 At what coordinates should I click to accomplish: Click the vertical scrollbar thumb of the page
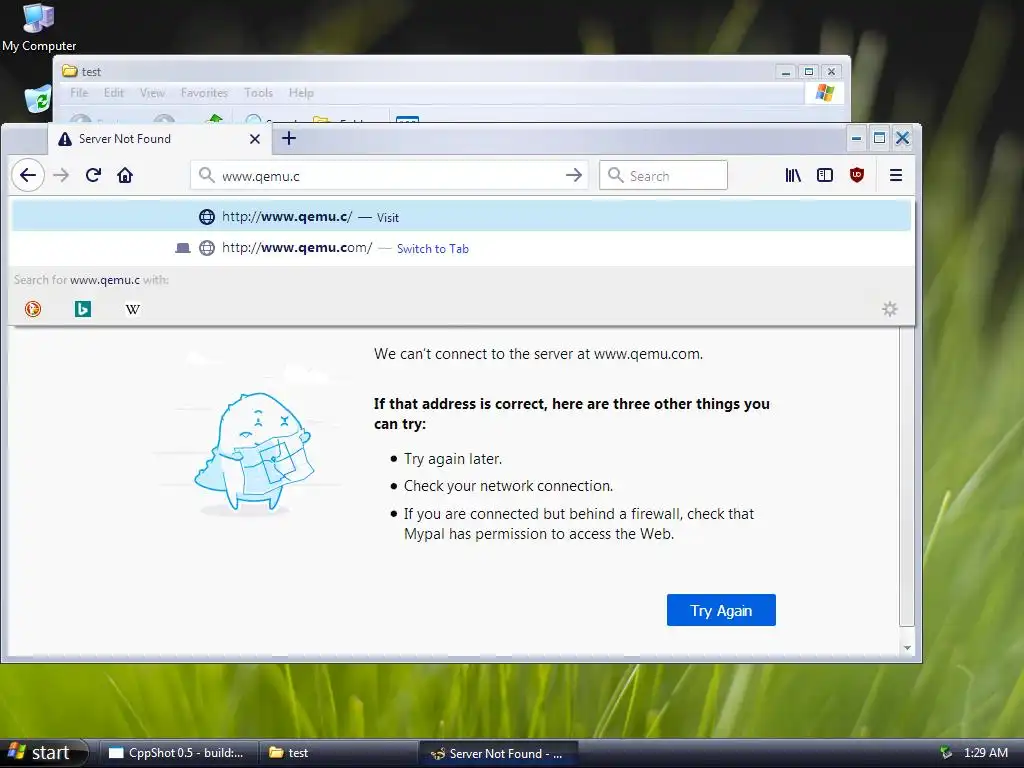coord(907,477)
